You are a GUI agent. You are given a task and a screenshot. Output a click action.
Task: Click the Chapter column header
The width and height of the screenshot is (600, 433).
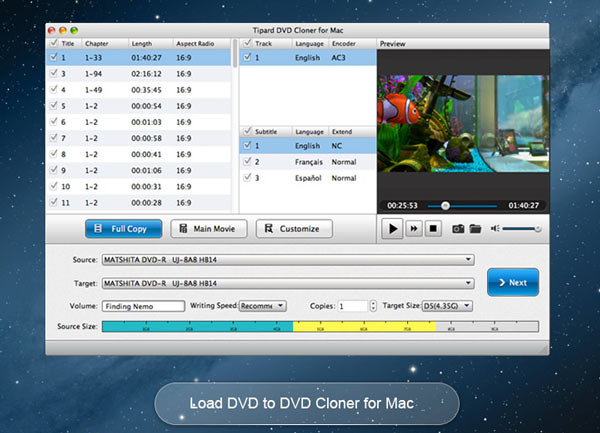105,44
